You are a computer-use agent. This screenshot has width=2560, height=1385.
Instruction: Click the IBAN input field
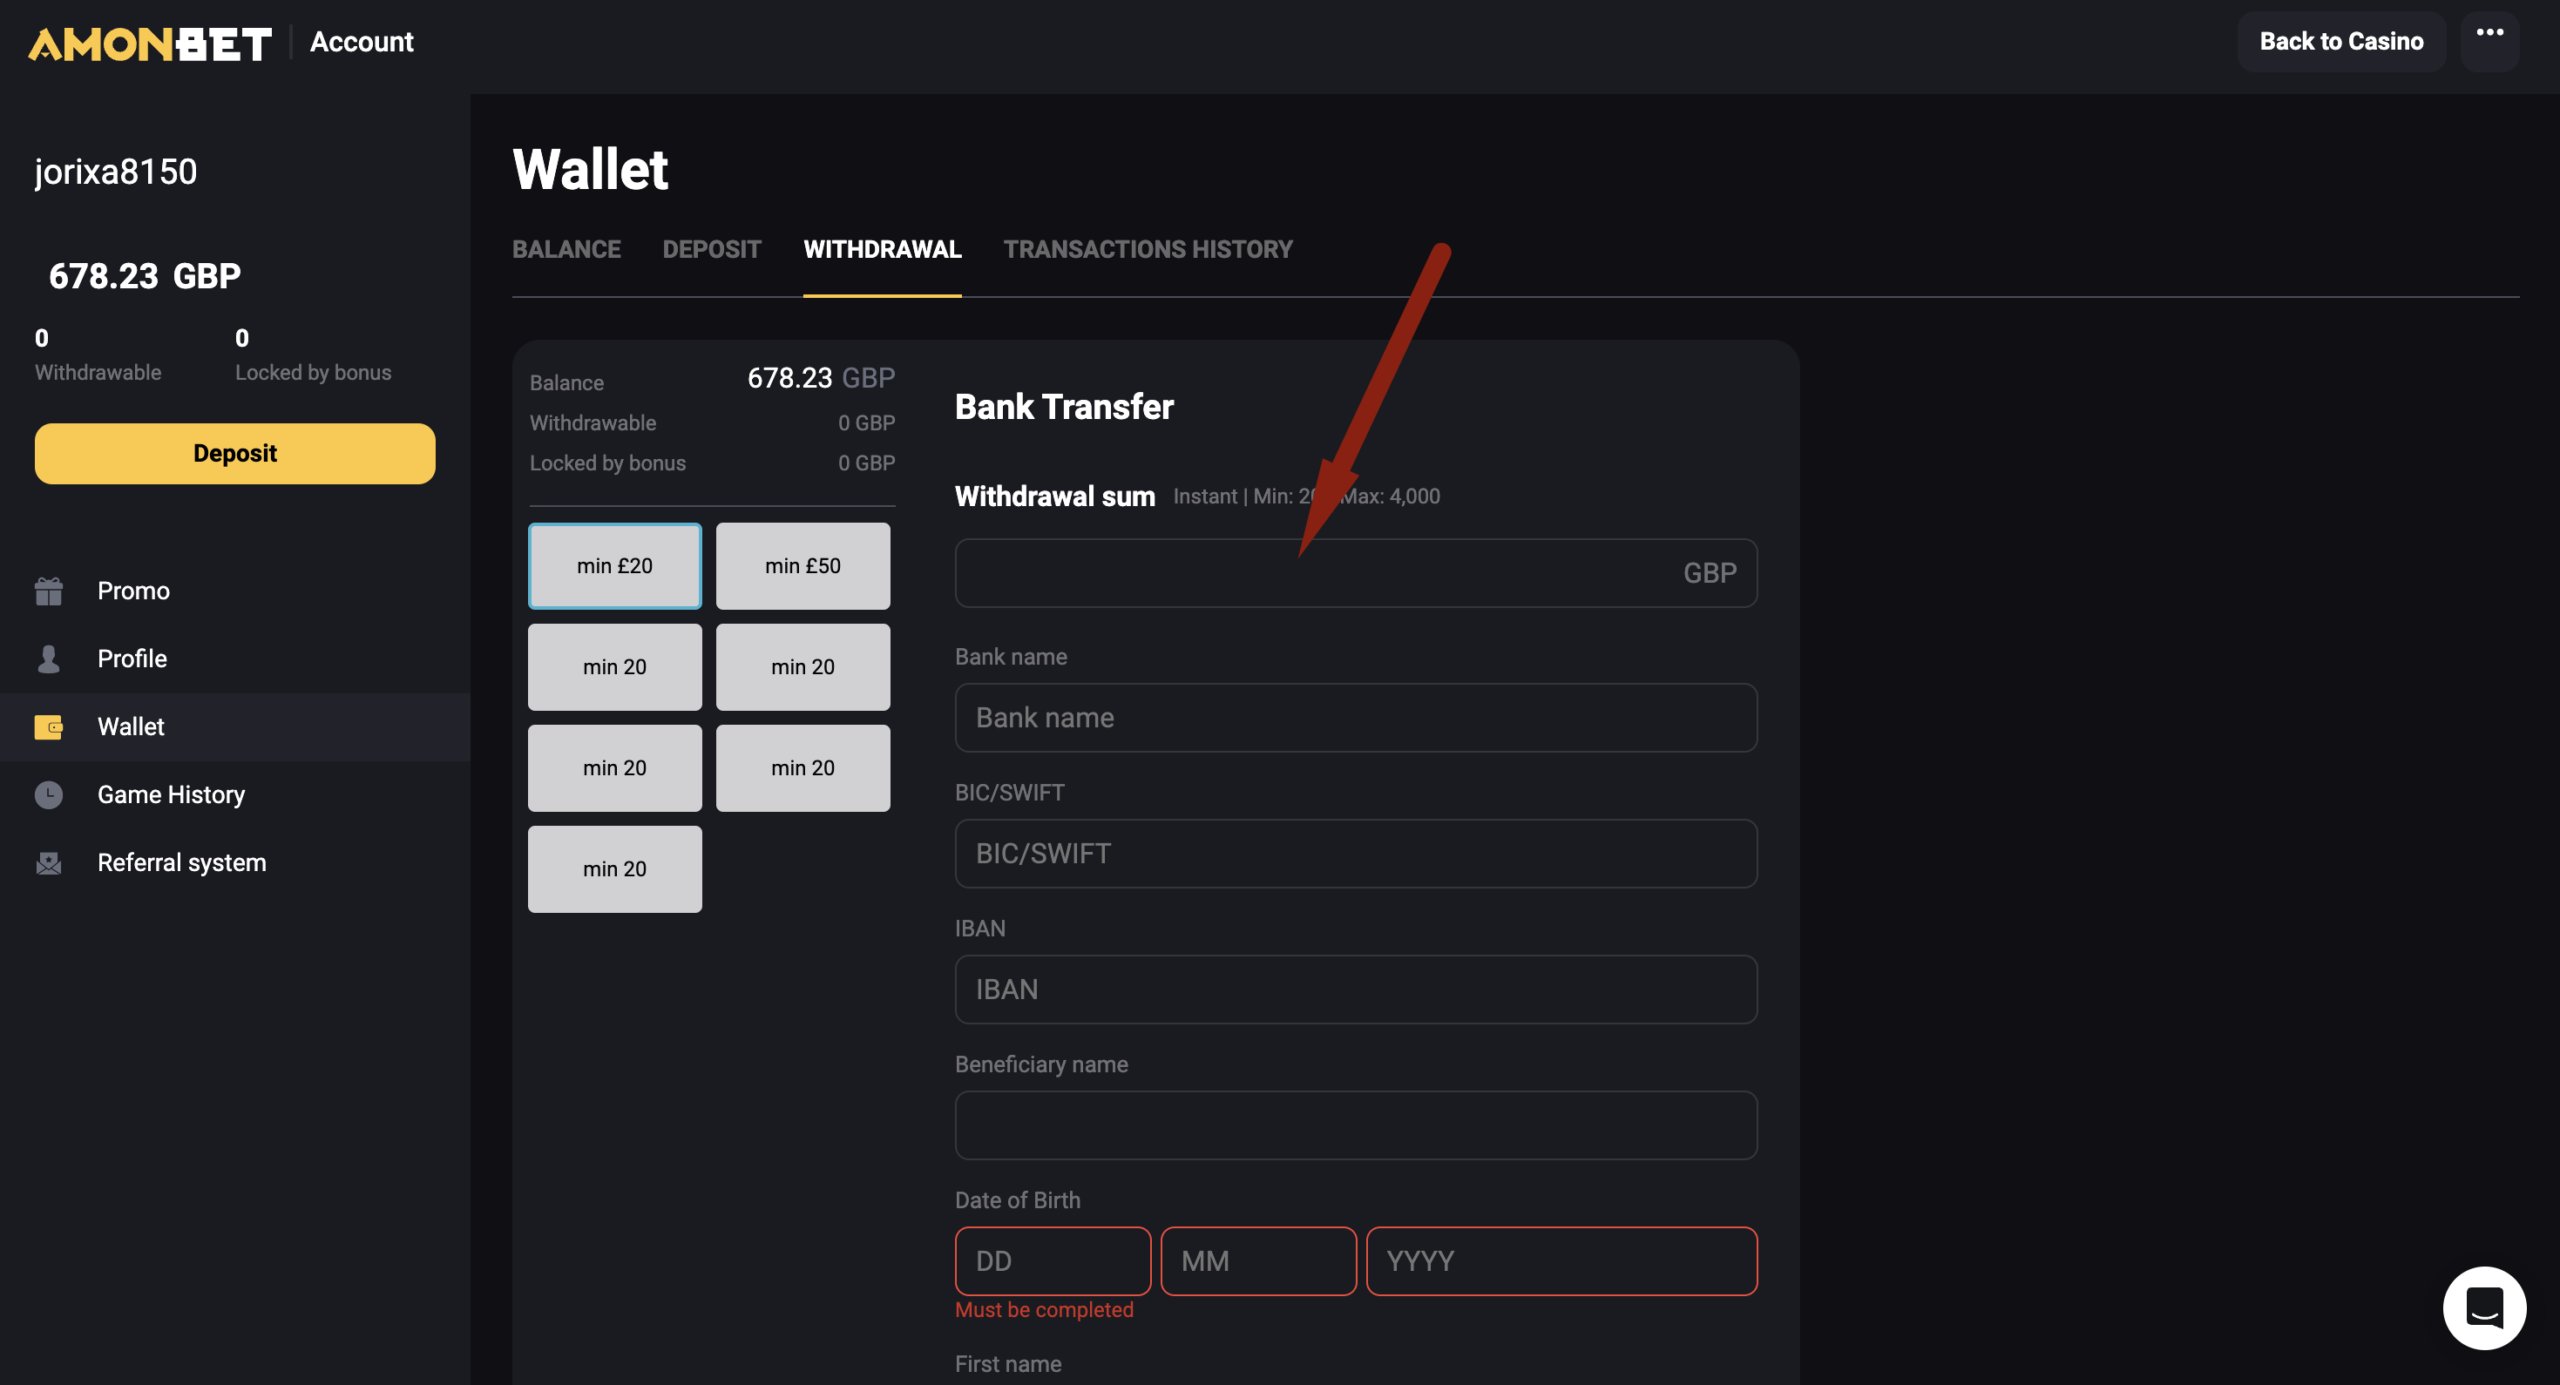(1355, 990)
